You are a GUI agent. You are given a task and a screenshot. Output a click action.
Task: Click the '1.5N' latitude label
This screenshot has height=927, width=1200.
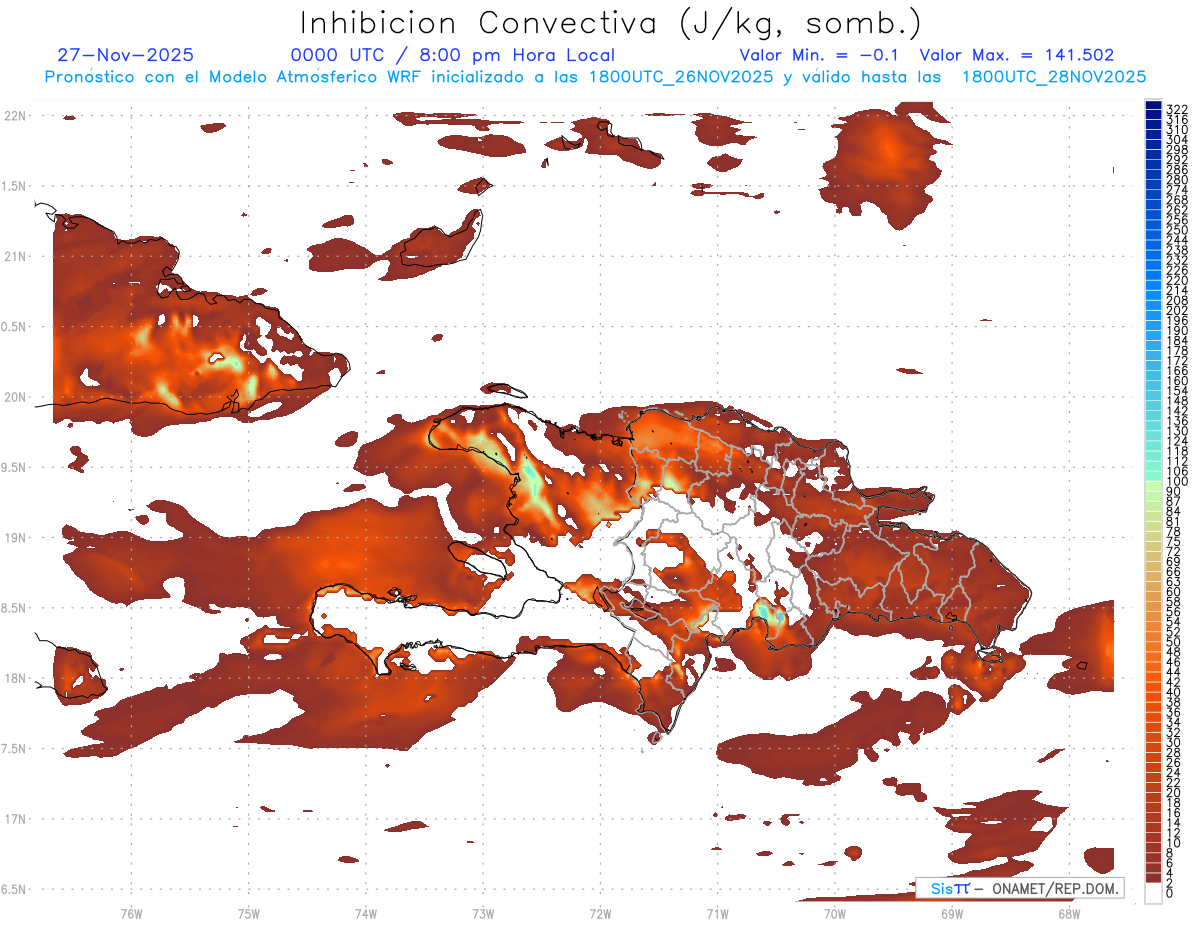(x=14, y=186)
